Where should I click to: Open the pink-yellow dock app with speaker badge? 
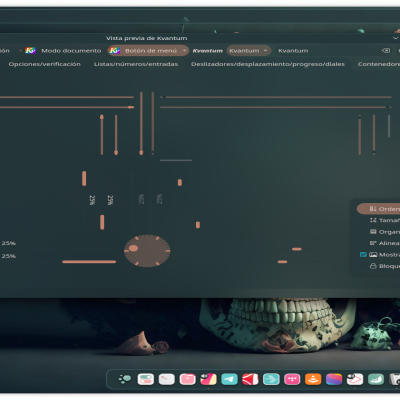pyautogui.click(x=208, y=379)
